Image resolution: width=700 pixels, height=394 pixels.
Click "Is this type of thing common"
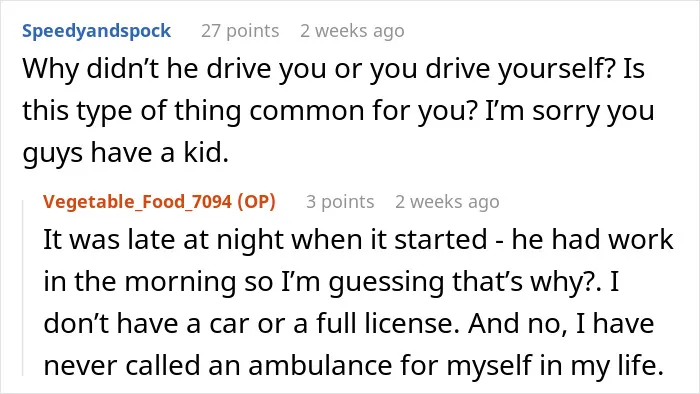(x=333, y=90)
